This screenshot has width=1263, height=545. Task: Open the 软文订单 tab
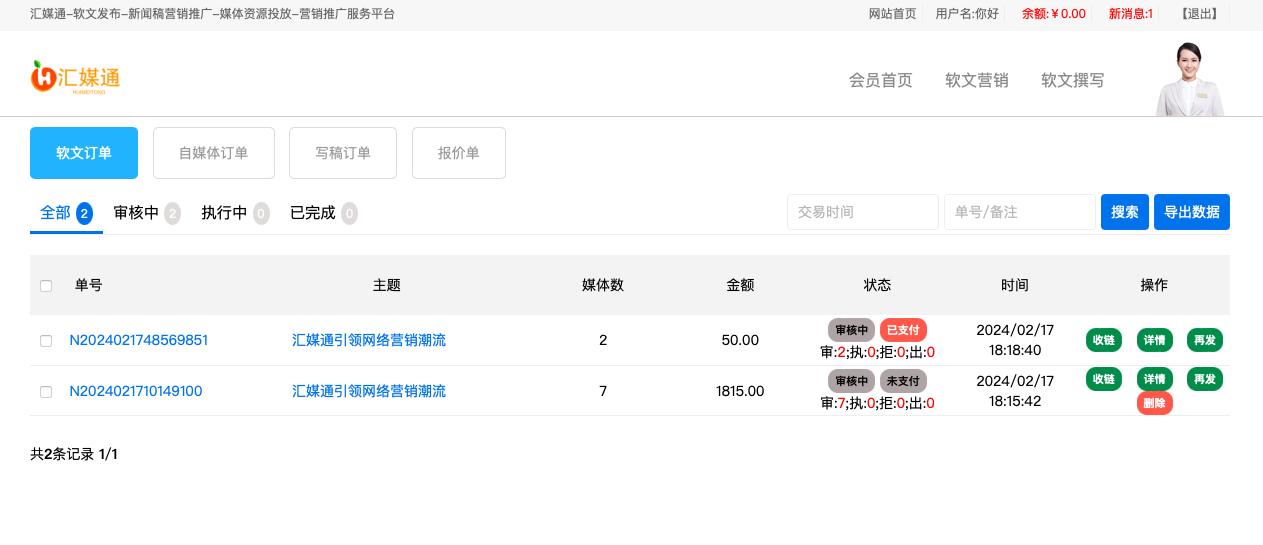point(84,153)
